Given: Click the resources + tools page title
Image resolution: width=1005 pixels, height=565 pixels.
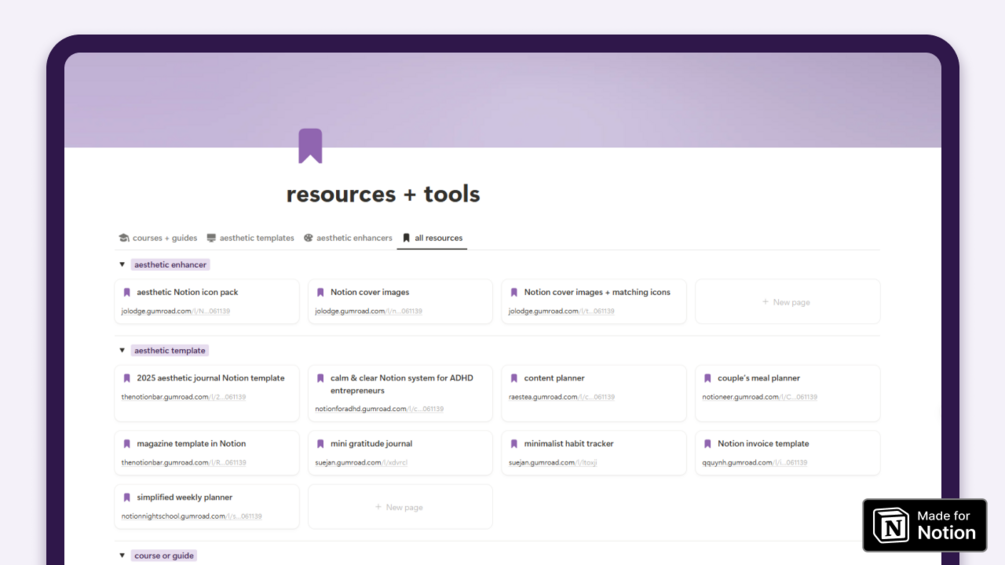Looking at the screenshot, I should [383, 194].
